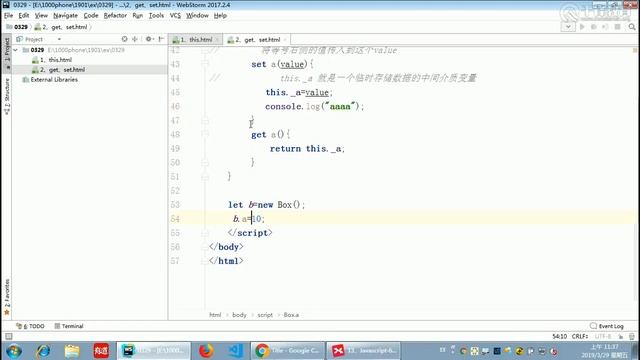Open the Refactor menu
The width and height of the screenshot is (640, 360).
click(115, 16)
